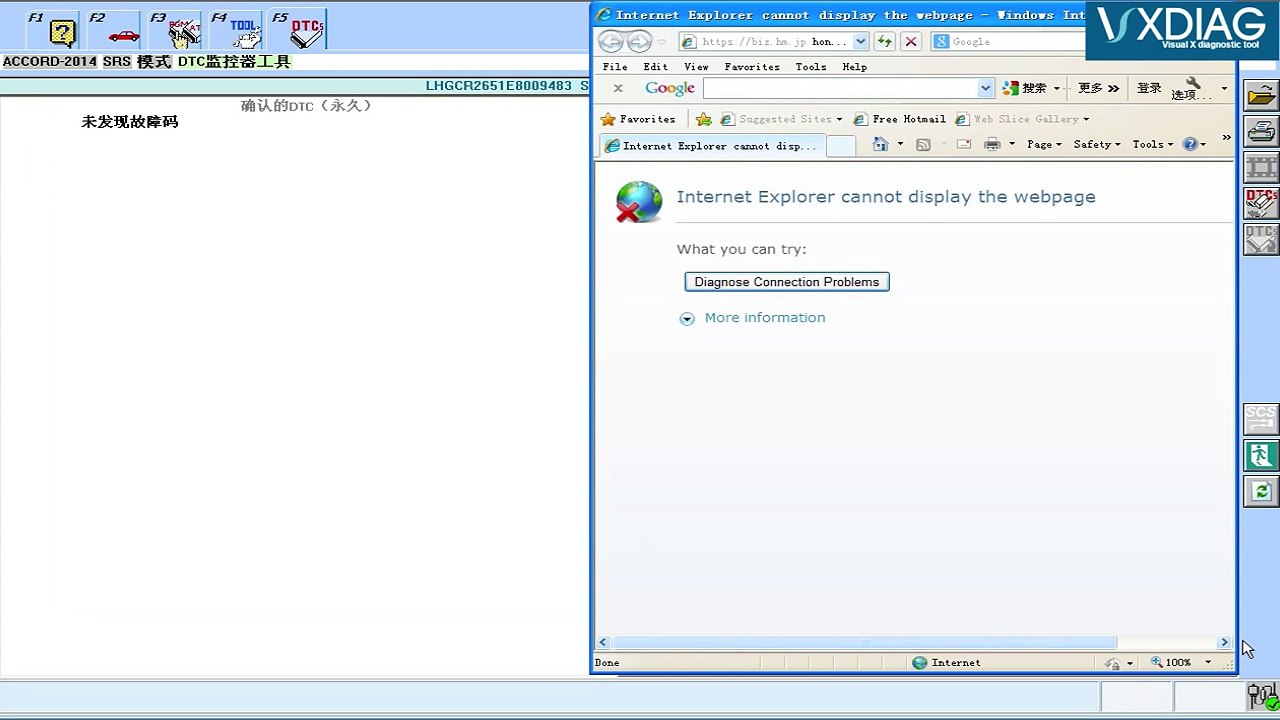Screen dimensions: 1280x720
Task: Click the 未发现故障码 message text
Action: tap(130, 122)
